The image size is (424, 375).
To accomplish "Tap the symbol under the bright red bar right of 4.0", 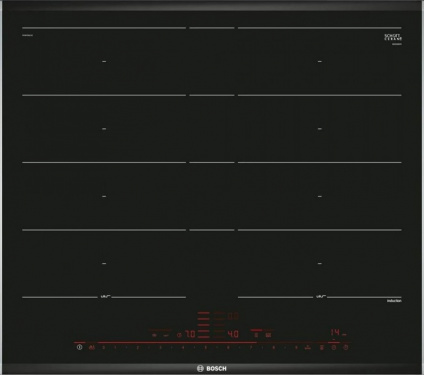I will pyautogui.click(x=256, y=335).
